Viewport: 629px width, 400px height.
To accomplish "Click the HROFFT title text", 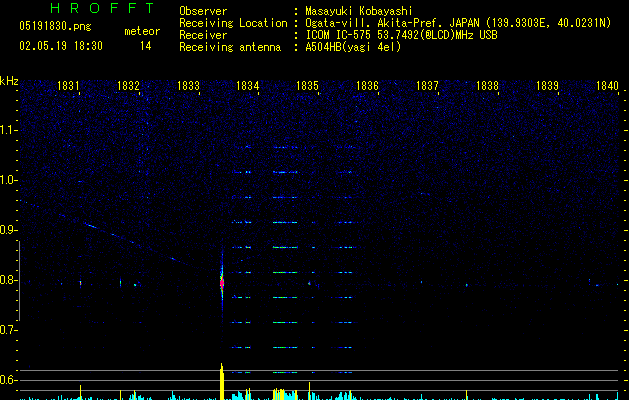I will (103, 8).
